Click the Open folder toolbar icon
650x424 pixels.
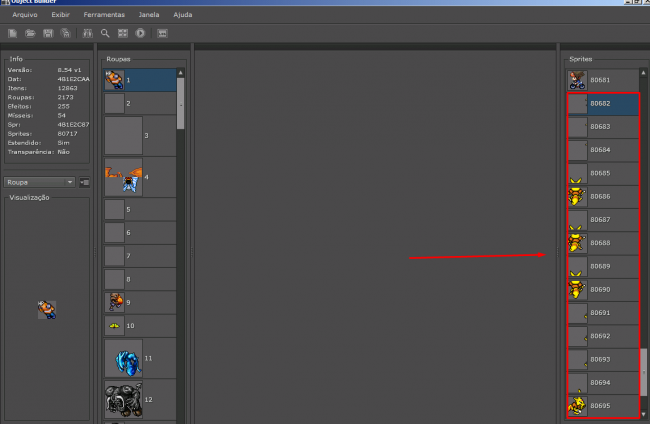click(30, 33)
